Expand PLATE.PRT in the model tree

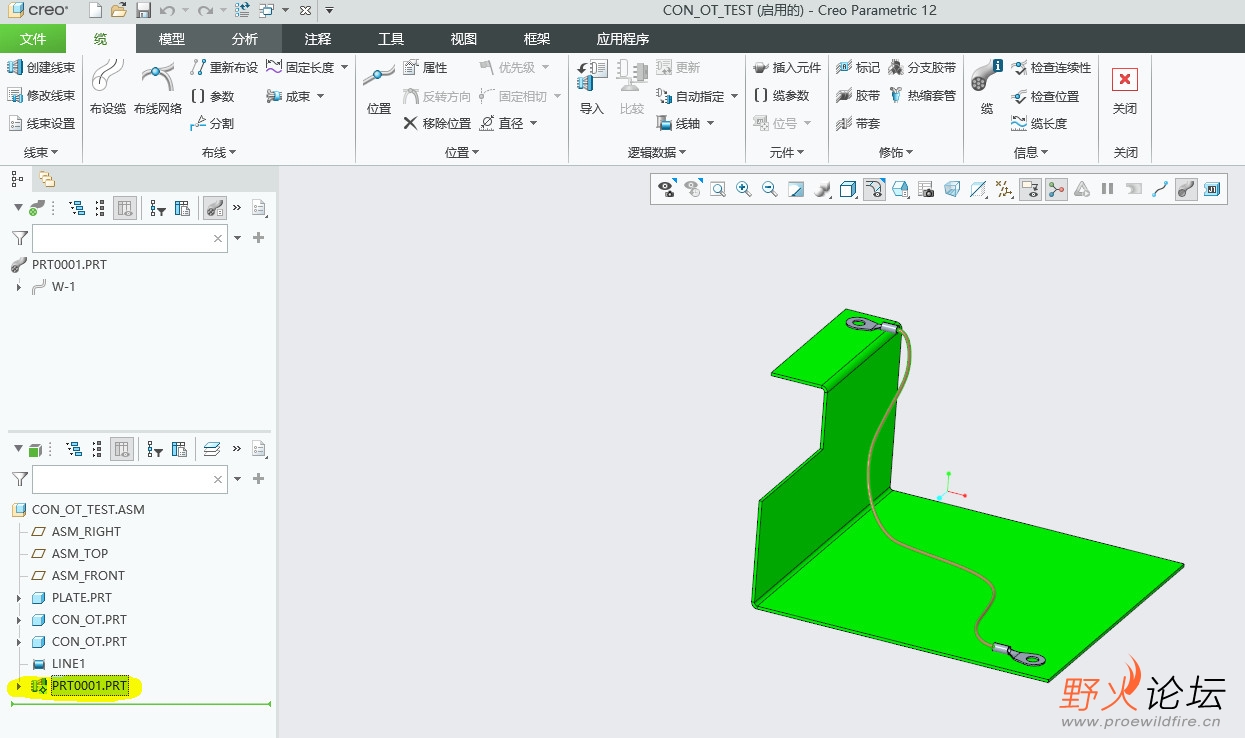click(19, 598)
